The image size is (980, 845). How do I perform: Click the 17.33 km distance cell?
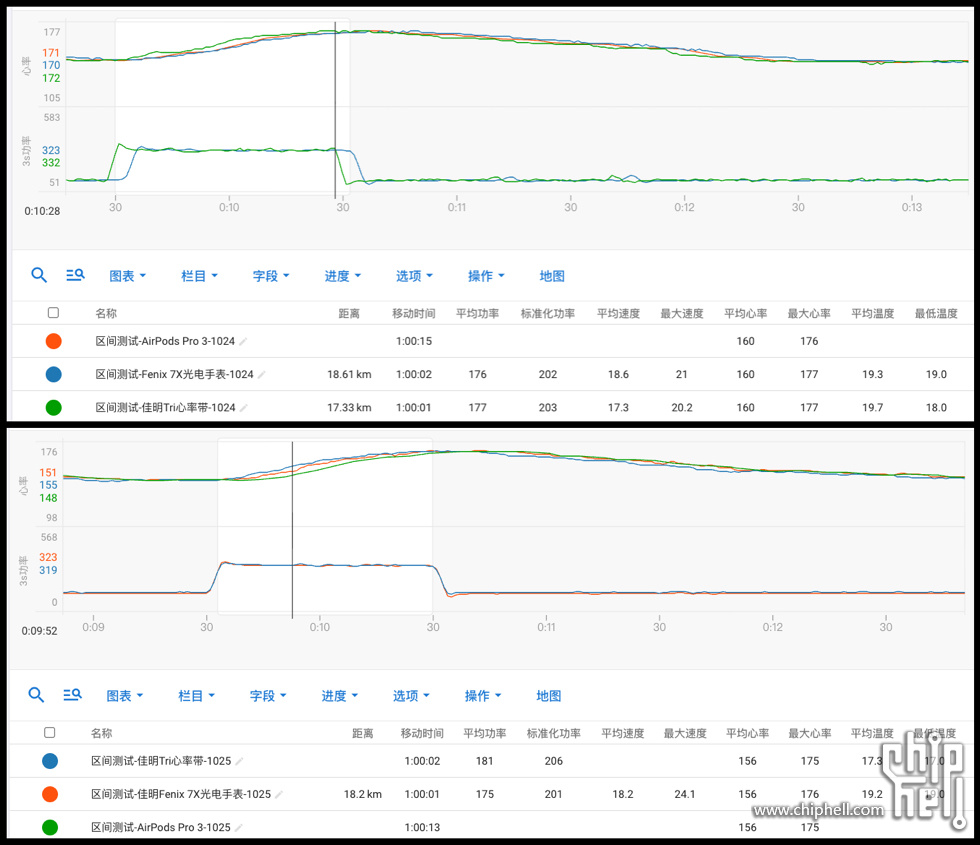(349, 408)
